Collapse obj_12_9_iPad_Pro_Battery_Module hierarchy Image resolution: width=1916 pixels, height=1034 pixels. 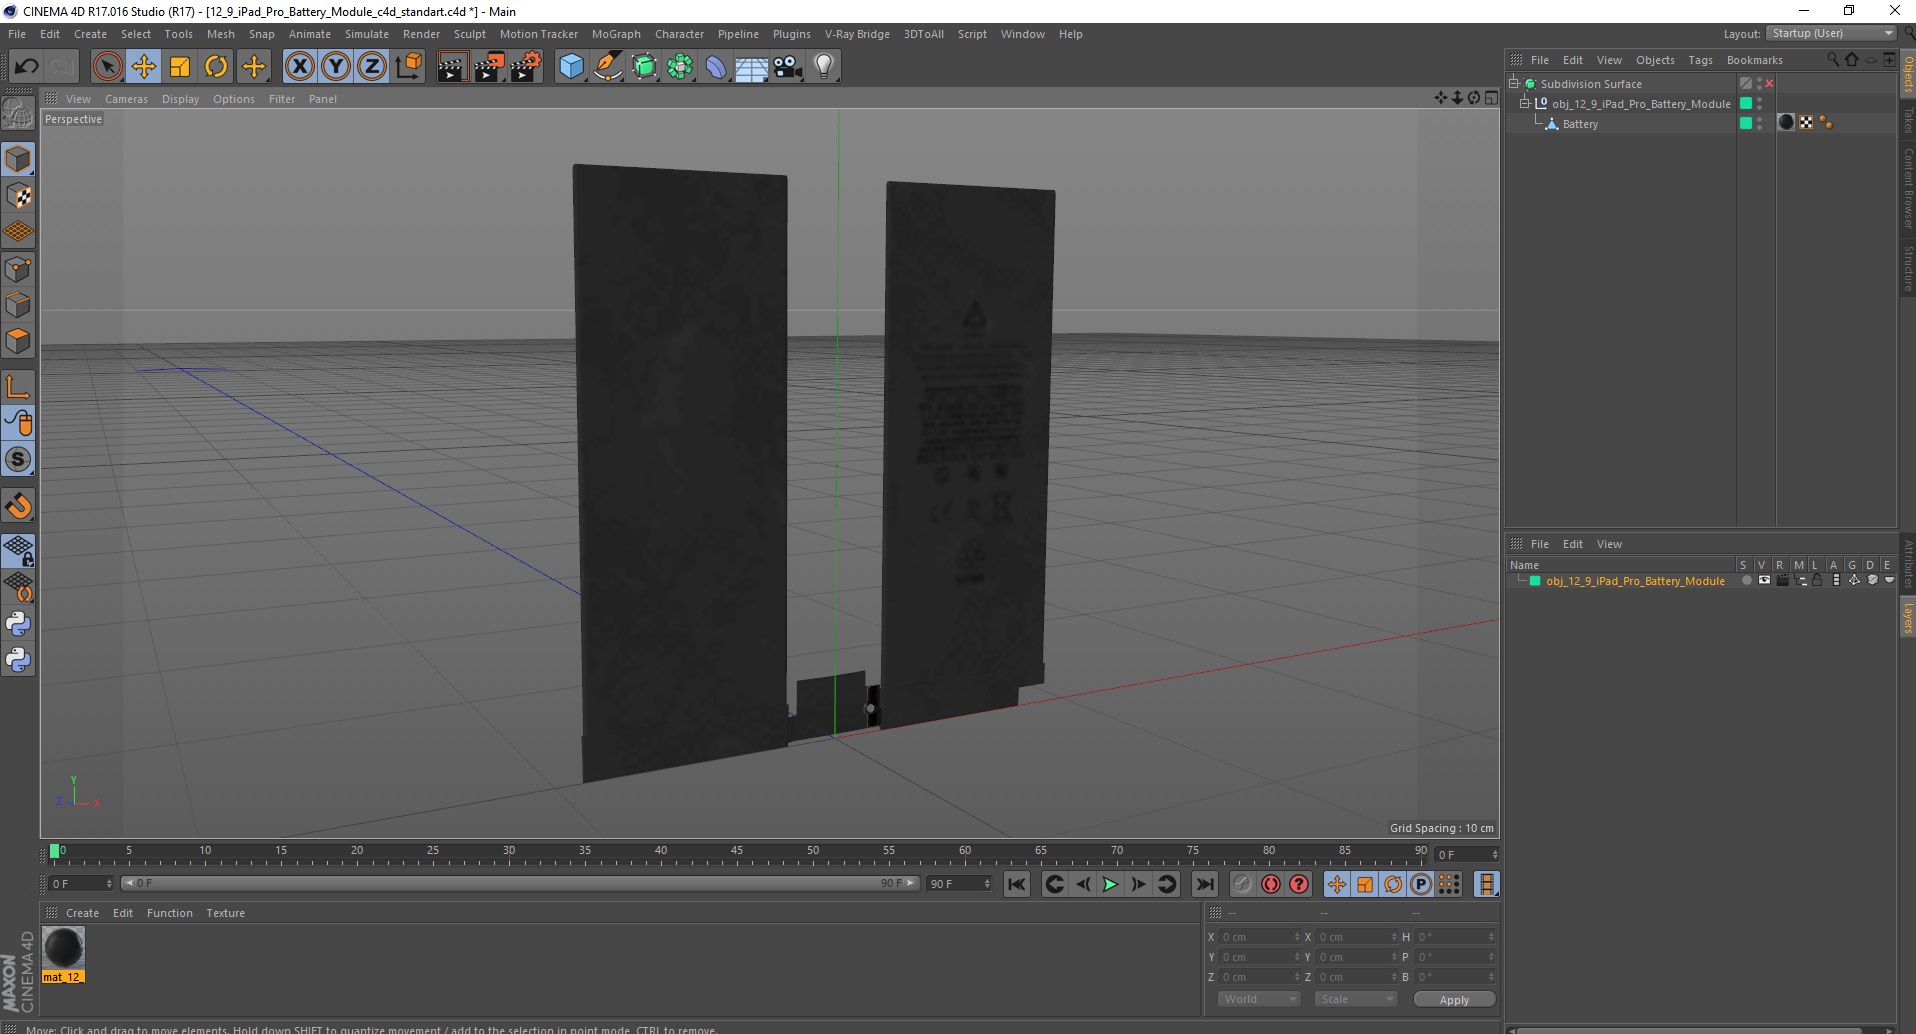(x=1525, y=103)
